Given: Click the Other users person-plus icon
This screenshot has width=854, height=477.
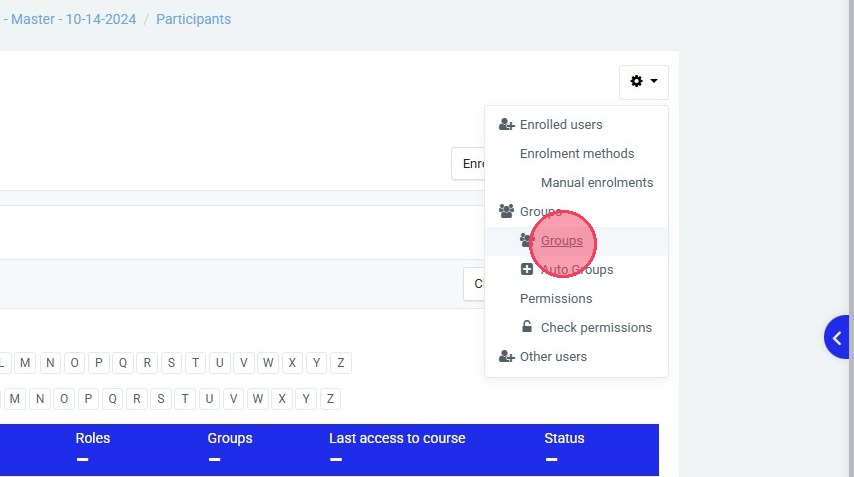Looking at the screenshot, I should click(507, 357).
